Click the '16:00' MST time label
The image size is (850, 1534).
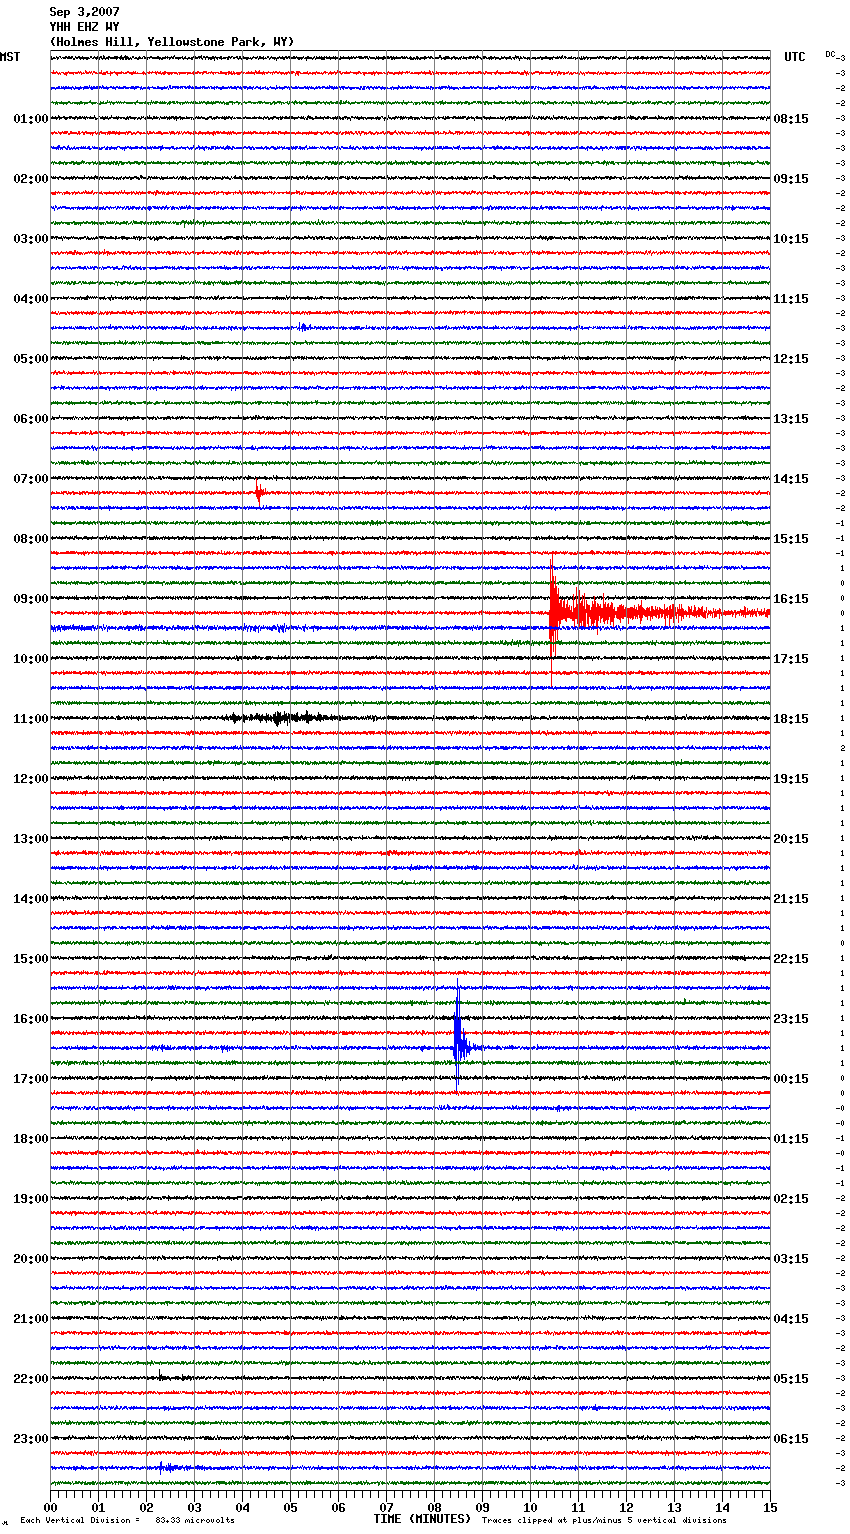click(x=31, y=1019)
